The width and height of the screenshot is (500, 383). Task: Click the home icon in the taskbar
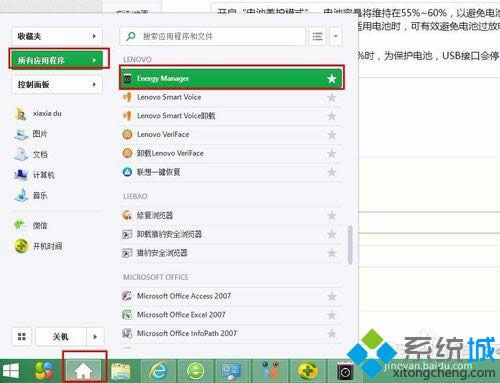coord(84,371)
